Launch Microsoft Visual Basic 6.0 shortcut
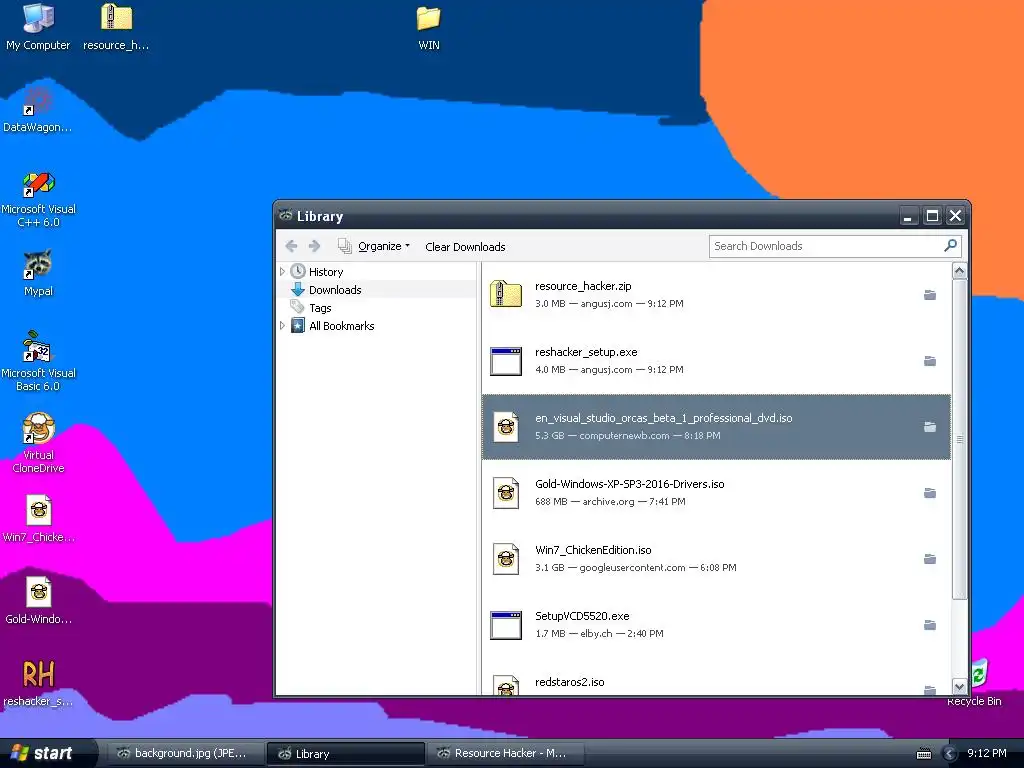1024x768 pixels. 38,362
